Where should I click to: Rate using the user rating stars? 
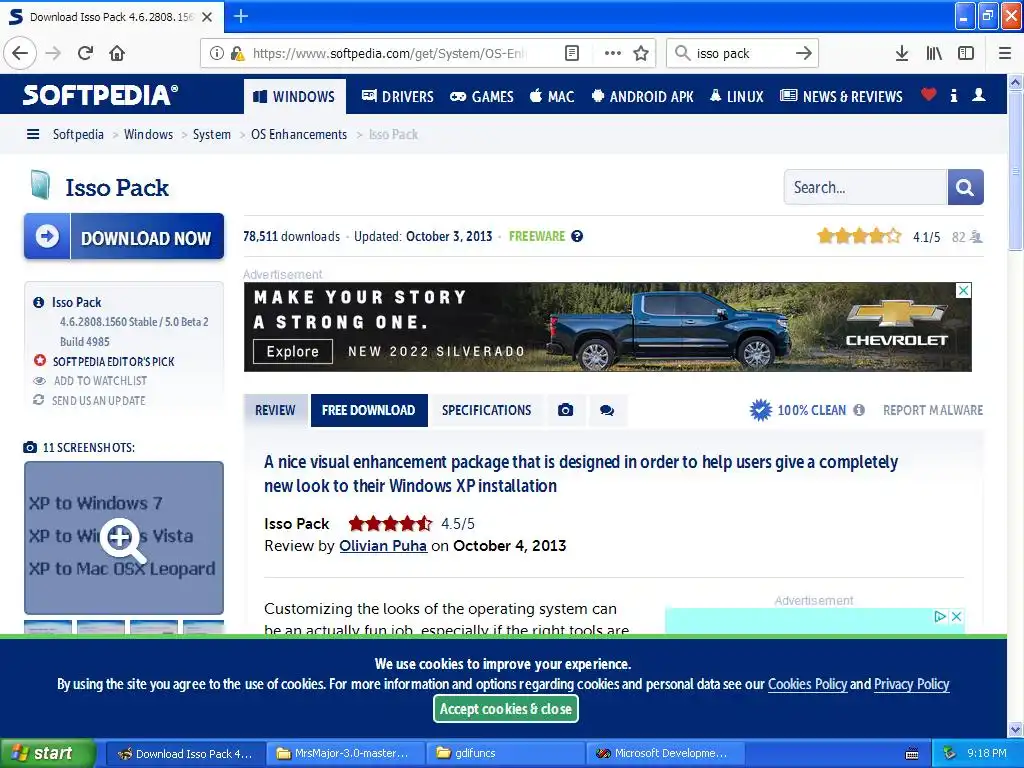pos(859,236)
